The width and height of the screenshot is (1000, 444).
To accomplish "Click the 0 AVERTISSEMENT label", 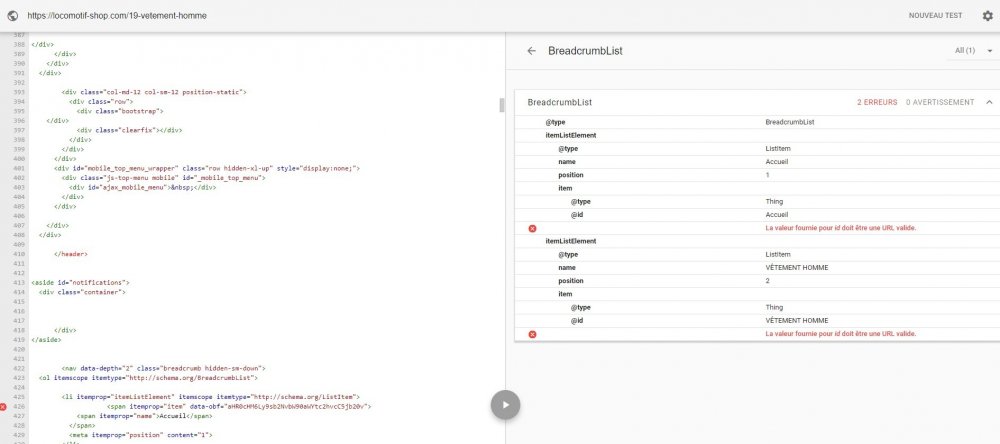I will point(940,102).
